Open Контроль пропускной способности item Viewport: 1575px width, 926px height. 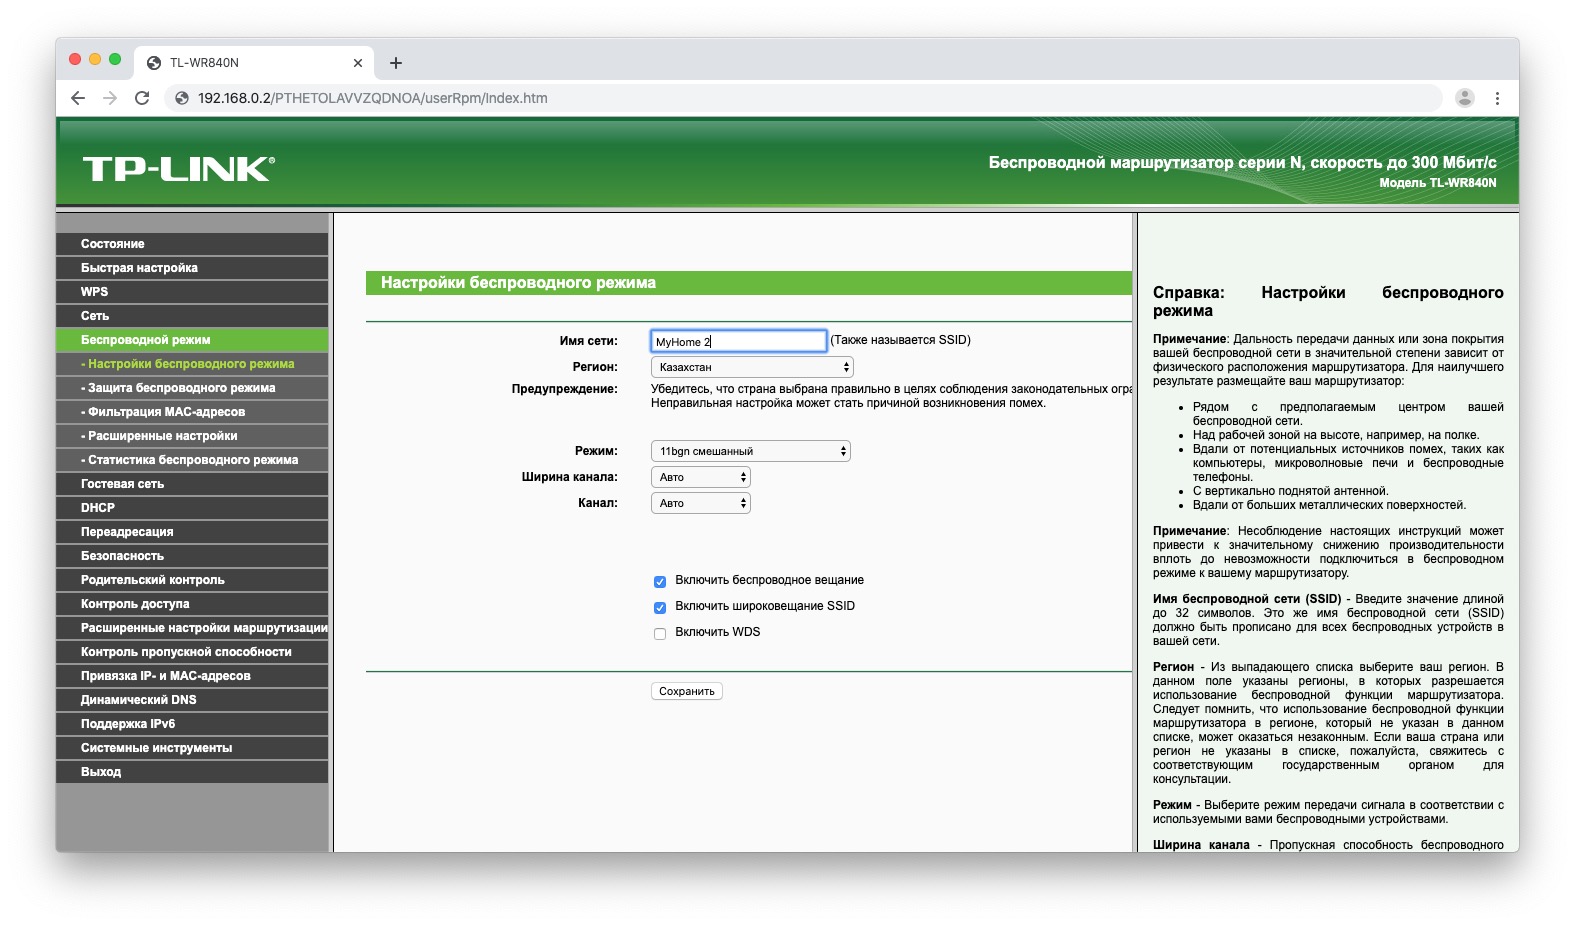coord(192,652)
